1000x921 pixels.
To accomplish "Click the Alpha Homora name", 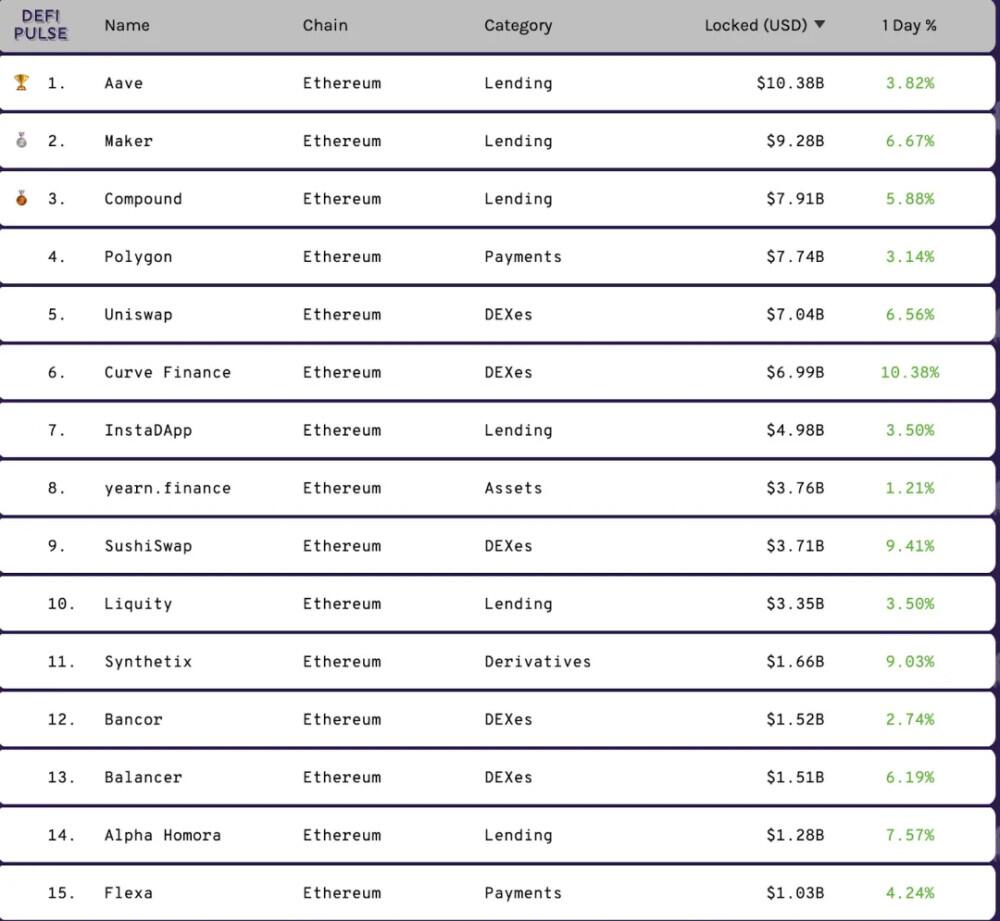I will tap(162, 835).
